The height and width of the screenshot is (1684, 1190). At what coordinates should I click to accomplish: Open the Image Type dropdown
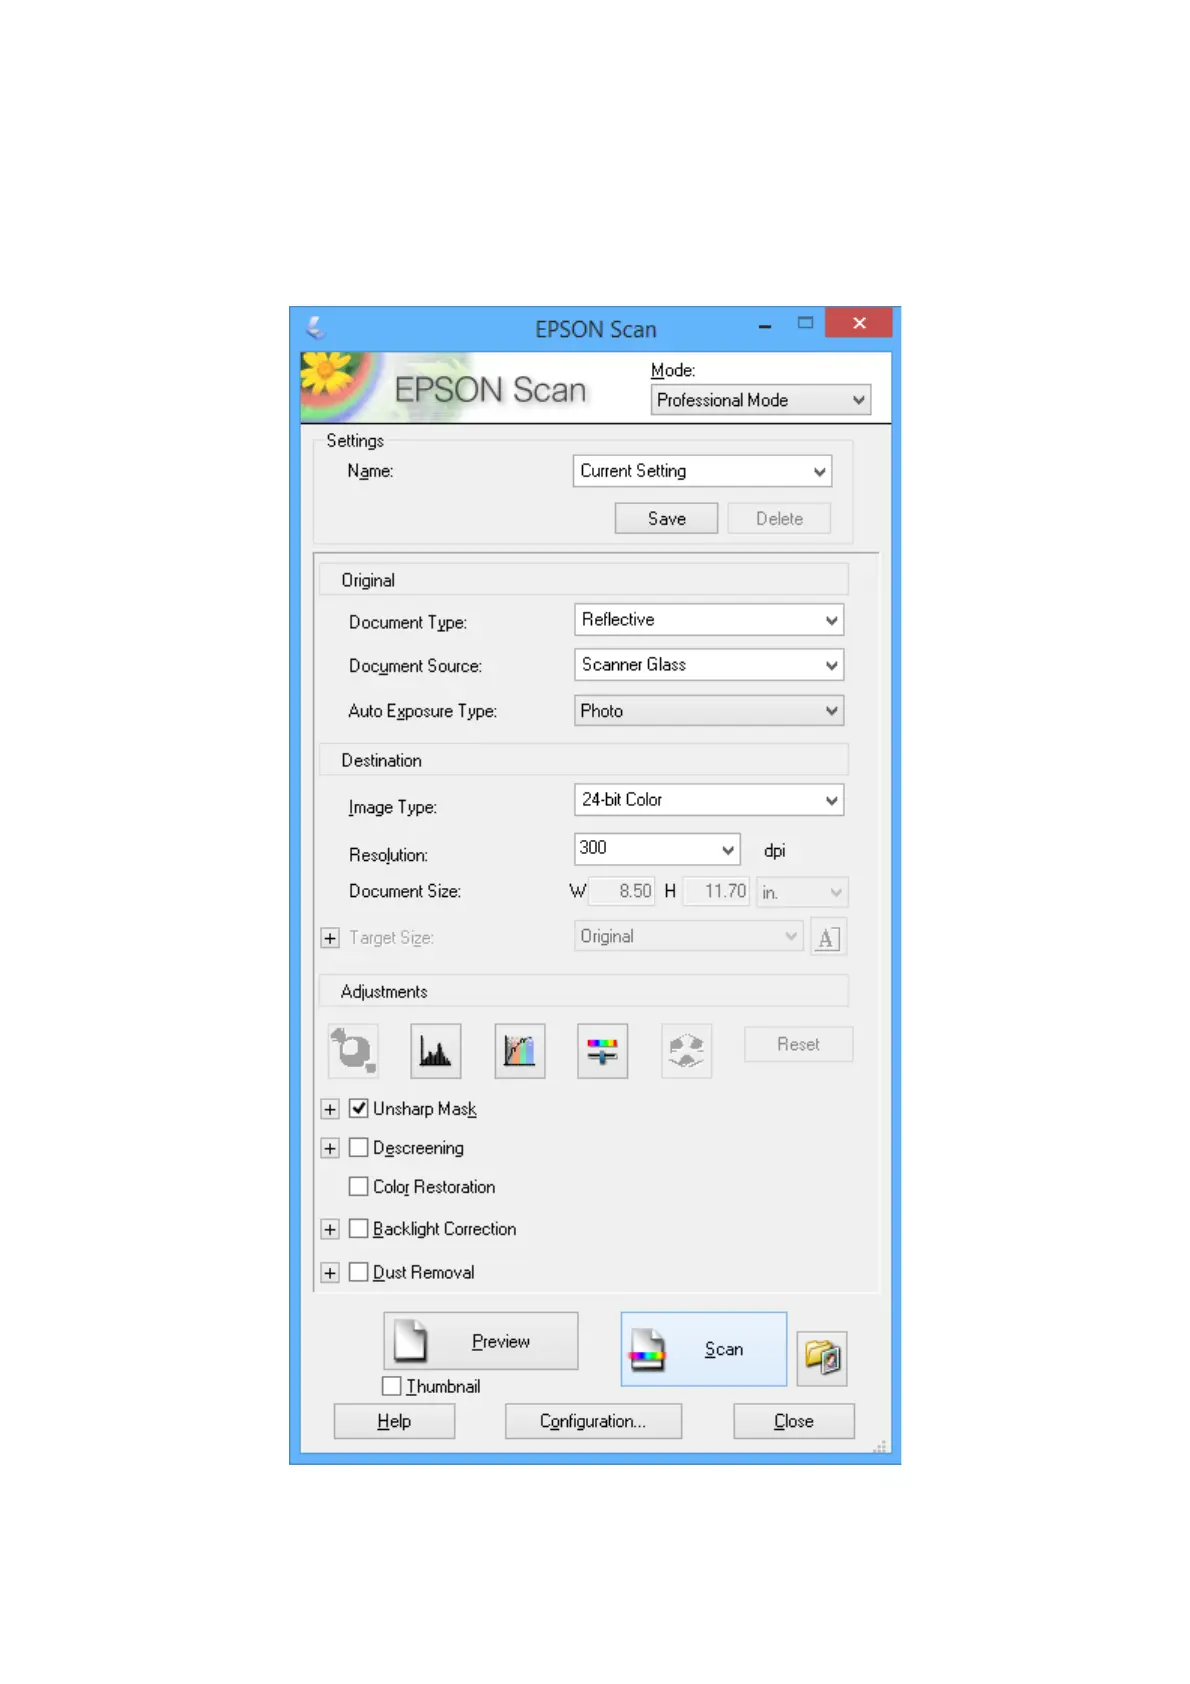pos(709,800)
